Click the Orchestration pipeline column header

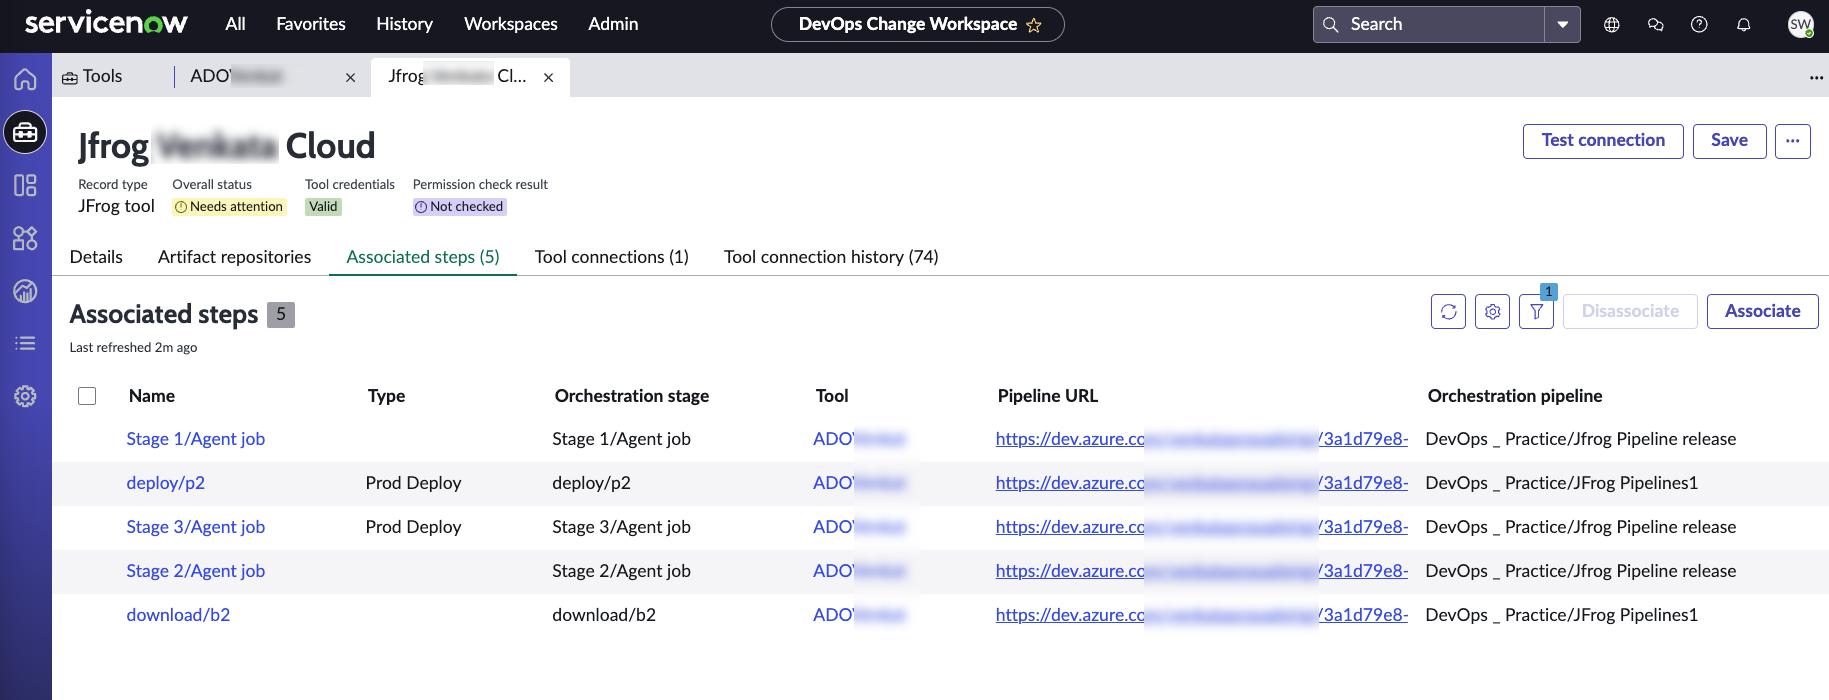pyautogui.click(x=1514, y=396)
